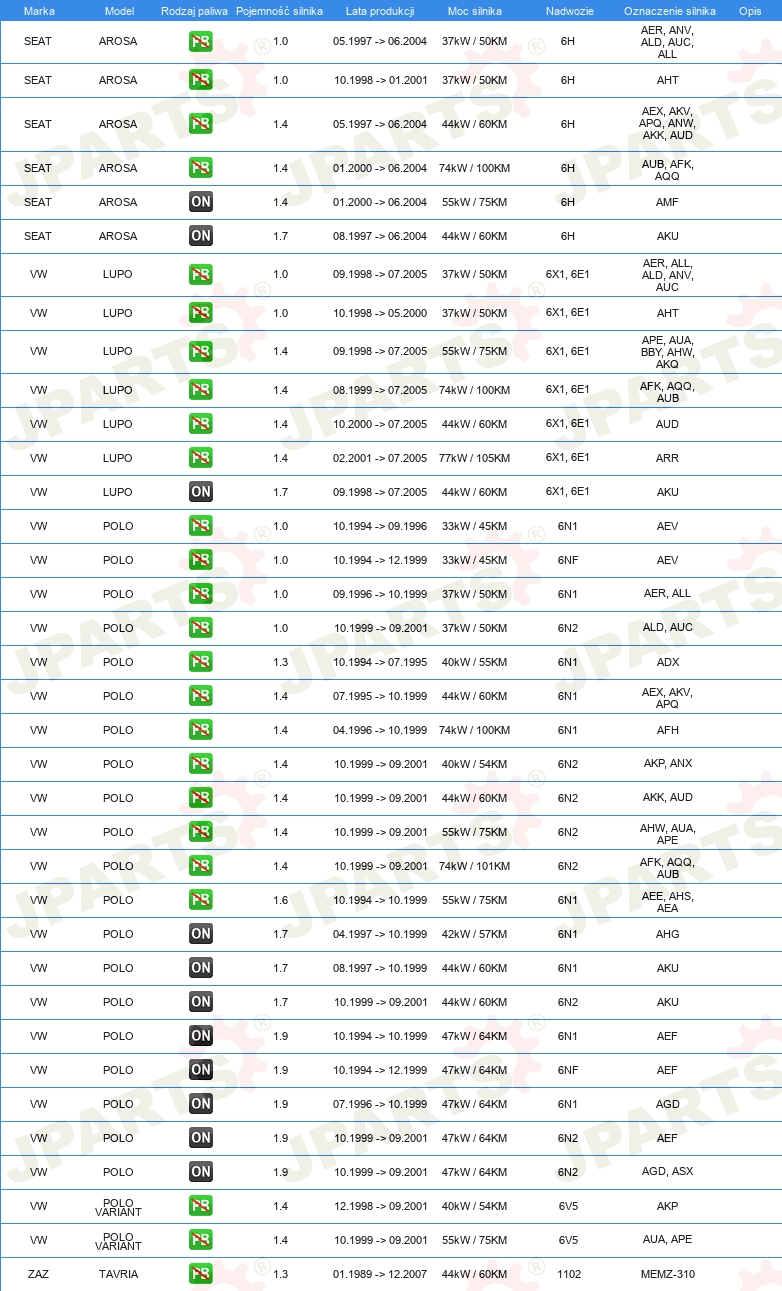Screen dimensions: 782x1291
Task: Click the ADX engine code cell
Action: tap(668, 662)
